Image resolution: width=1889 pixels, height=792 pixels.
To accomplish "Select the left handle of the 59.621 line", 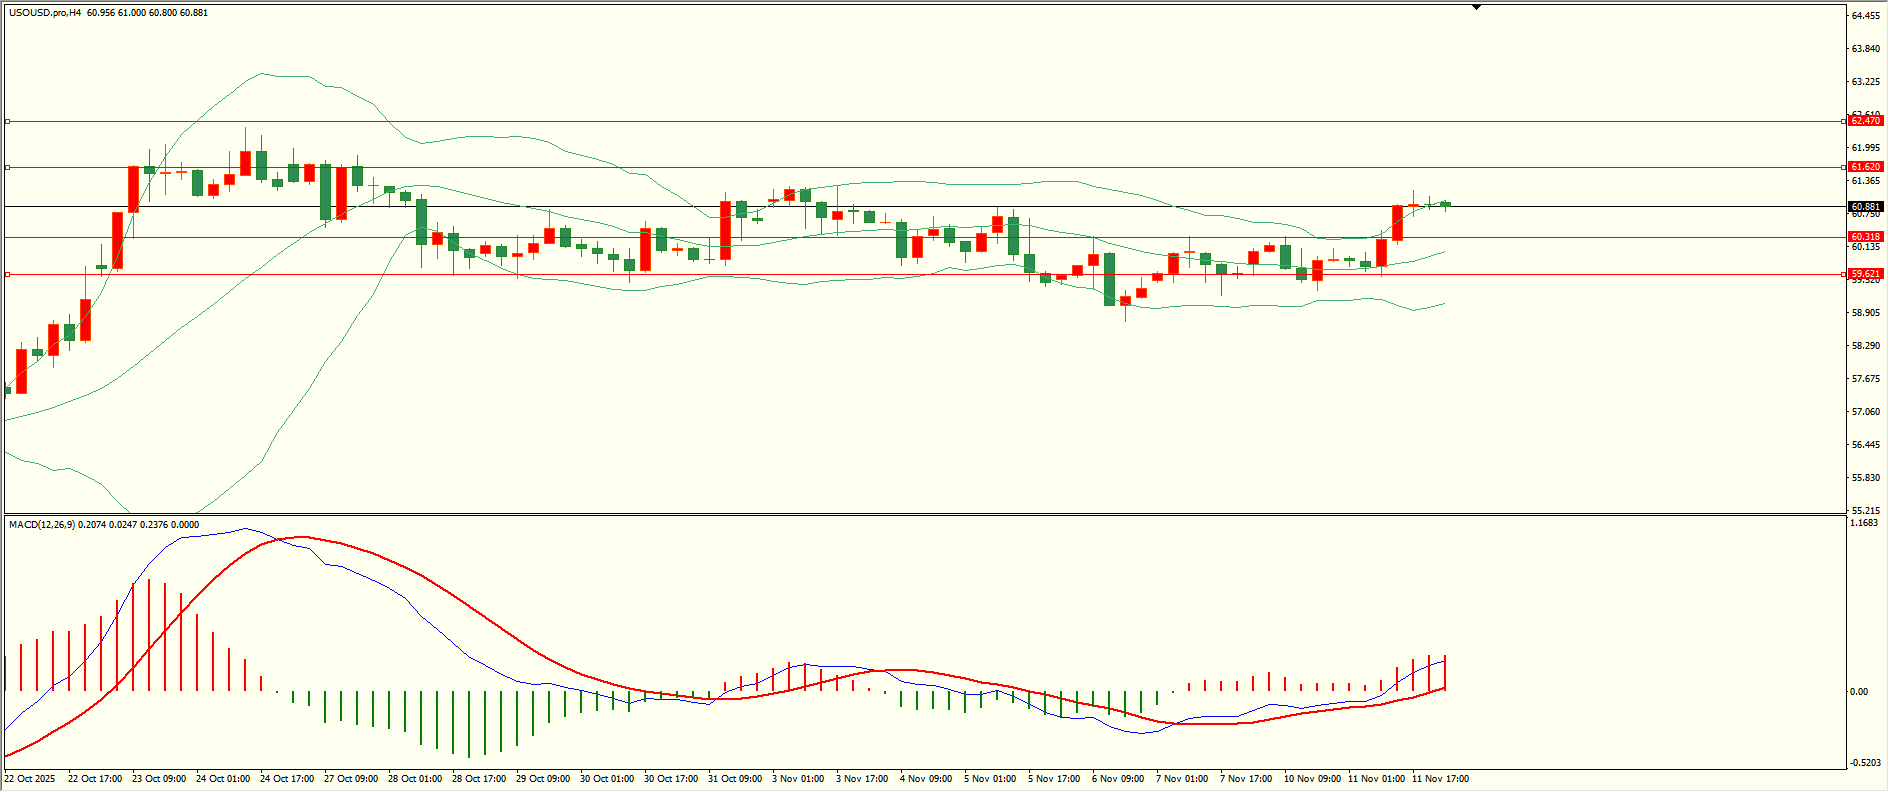I will pyautogui.click(x=8, y=274).
